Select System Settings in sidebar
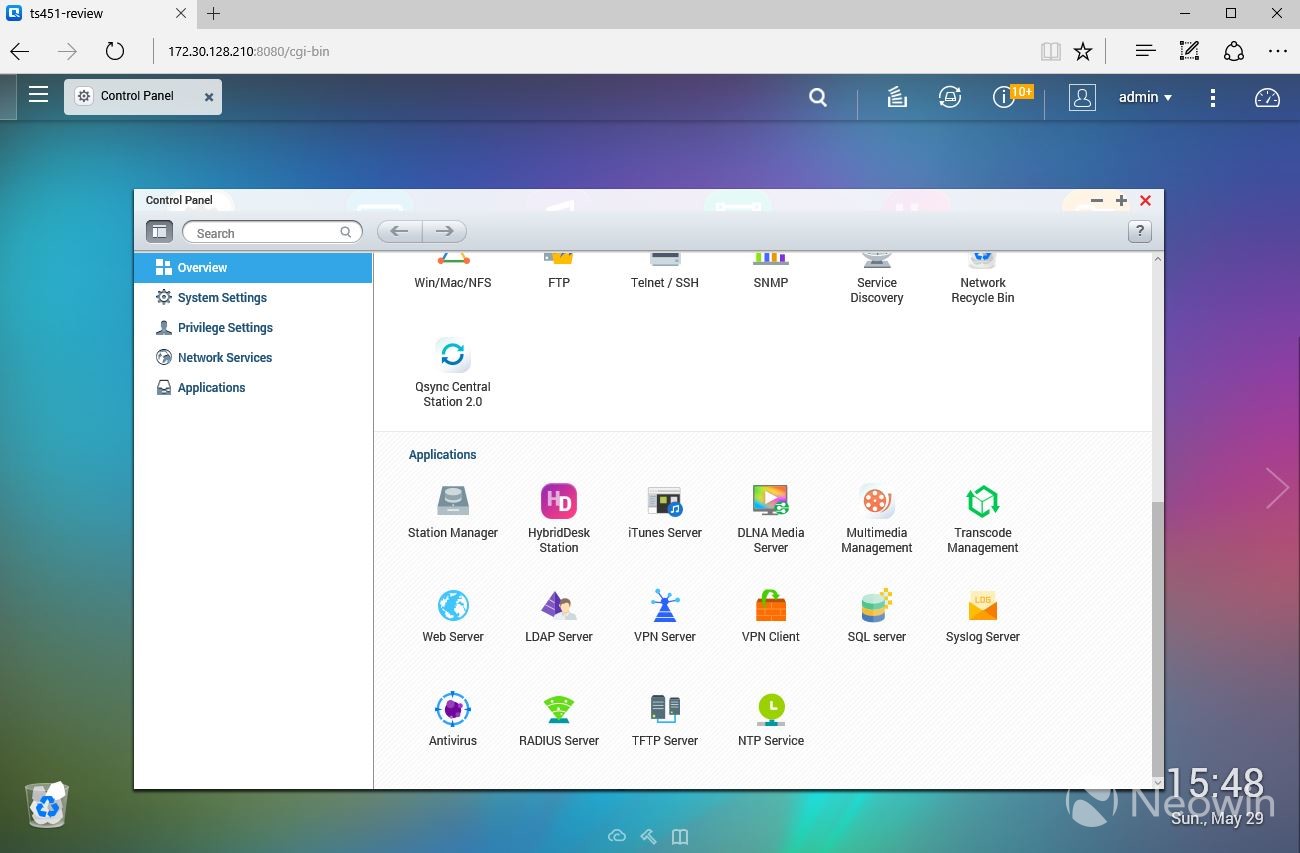Screen dimensions: 1300x853 [x=253, y=298]
